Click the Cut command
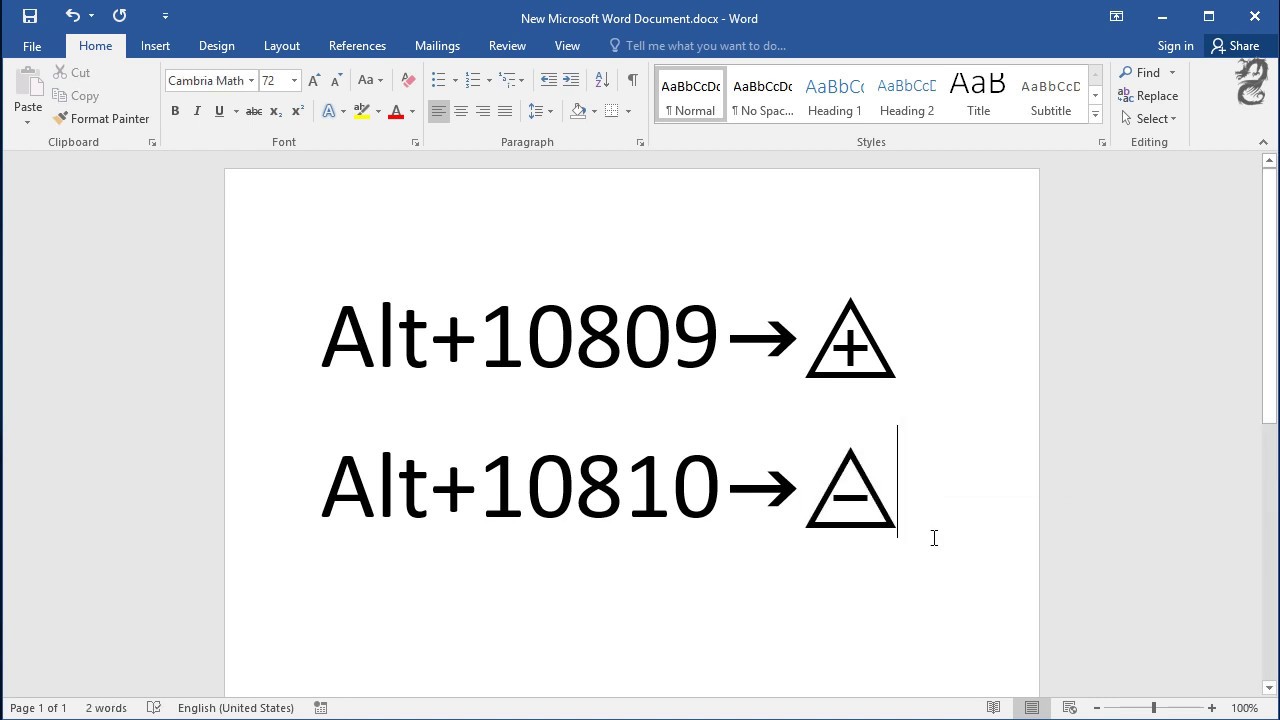Image resolution: width=1280 pixels, height=720 pixels. pyautogui.click(x=72, y=72)
